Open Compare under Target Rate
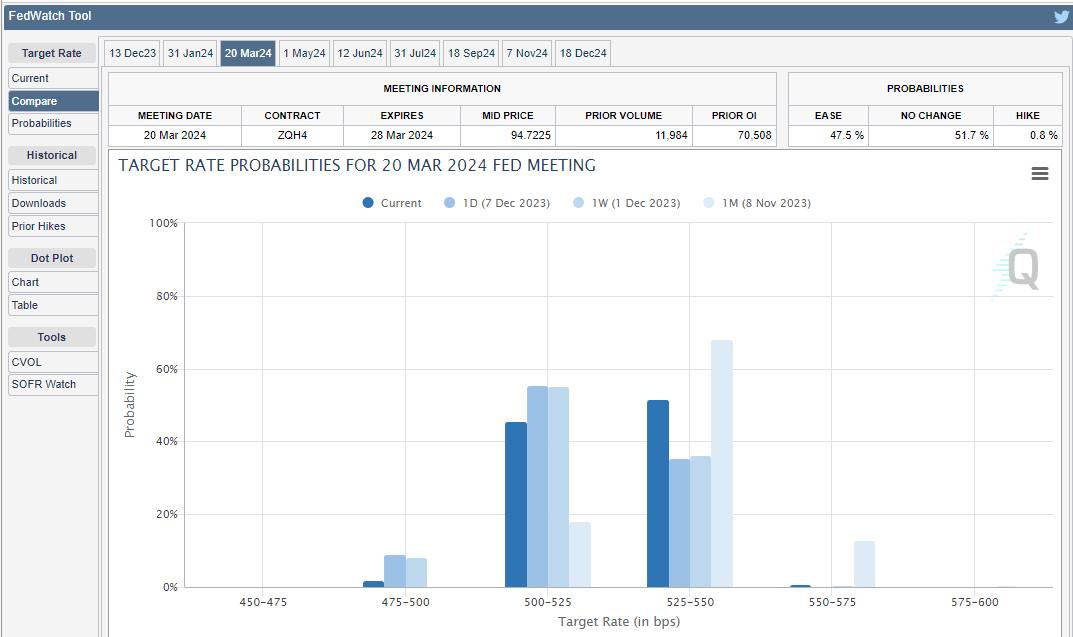Viewport: 1073px width, 637px height. [x=53, y=101]
